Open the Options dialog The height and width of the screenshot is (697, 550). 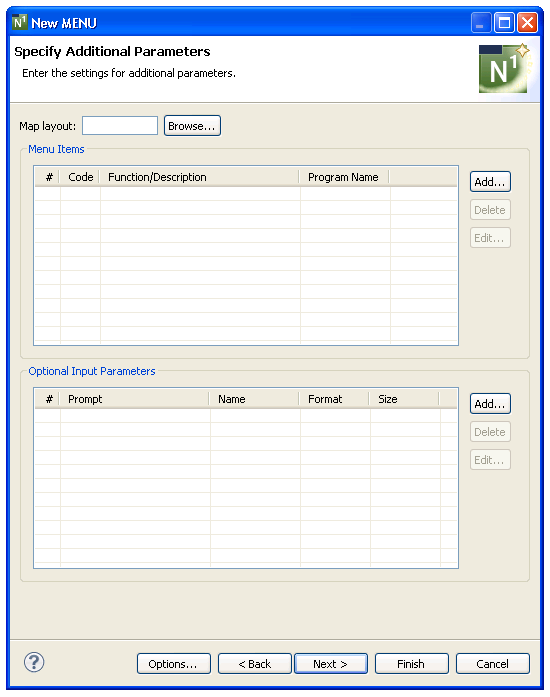174,664
